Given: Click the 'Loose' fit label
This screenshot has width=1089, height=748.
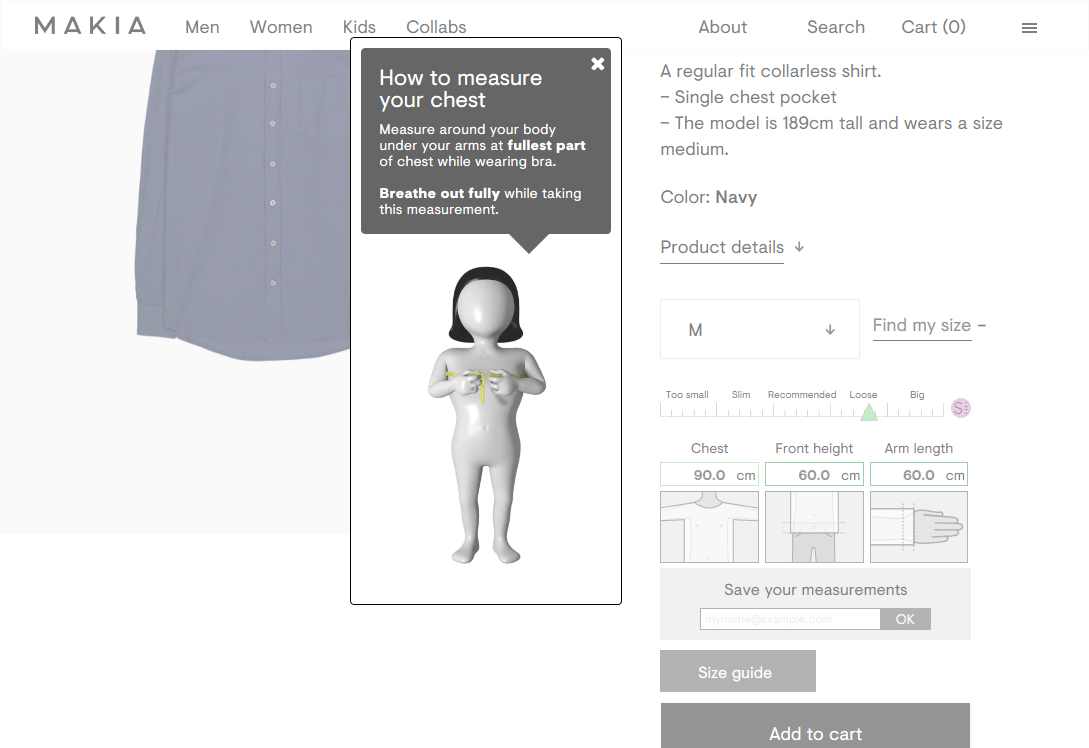Looking at the screenshot, I should (x=863, y=394).
